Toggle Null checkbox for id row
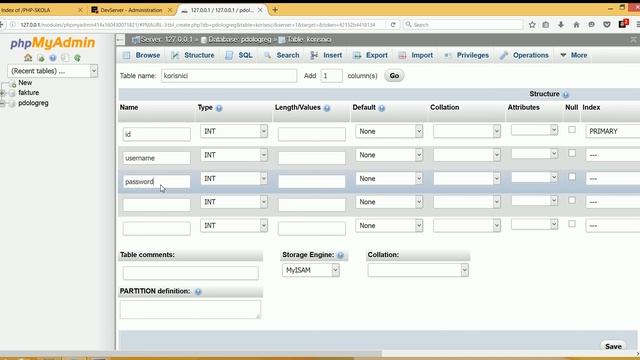 click(572, 130)
